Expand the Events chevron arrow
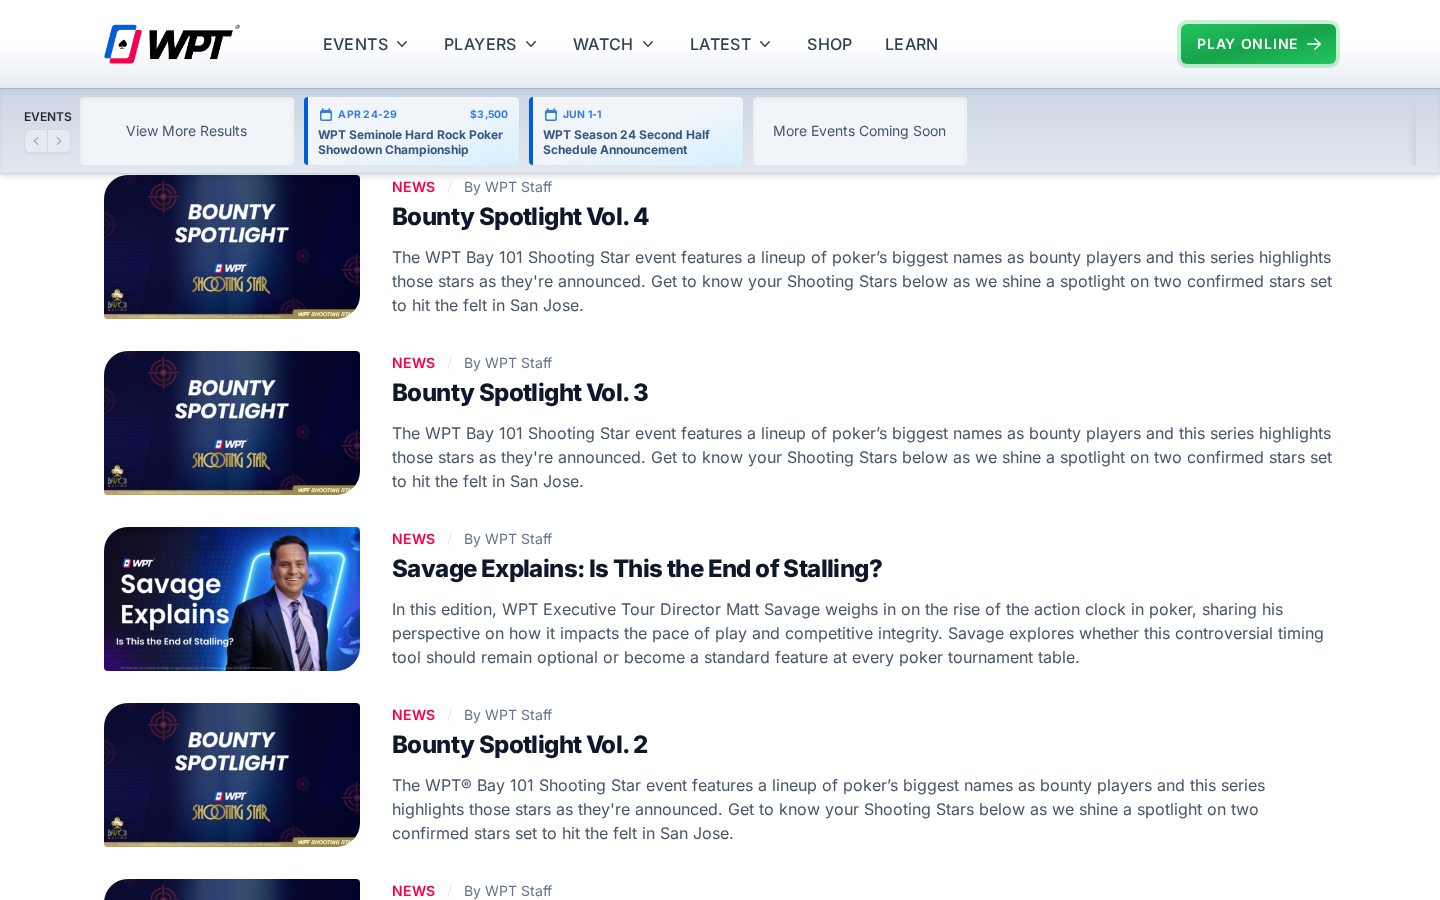Screen dimensions: 1440x900 [402, 44]
